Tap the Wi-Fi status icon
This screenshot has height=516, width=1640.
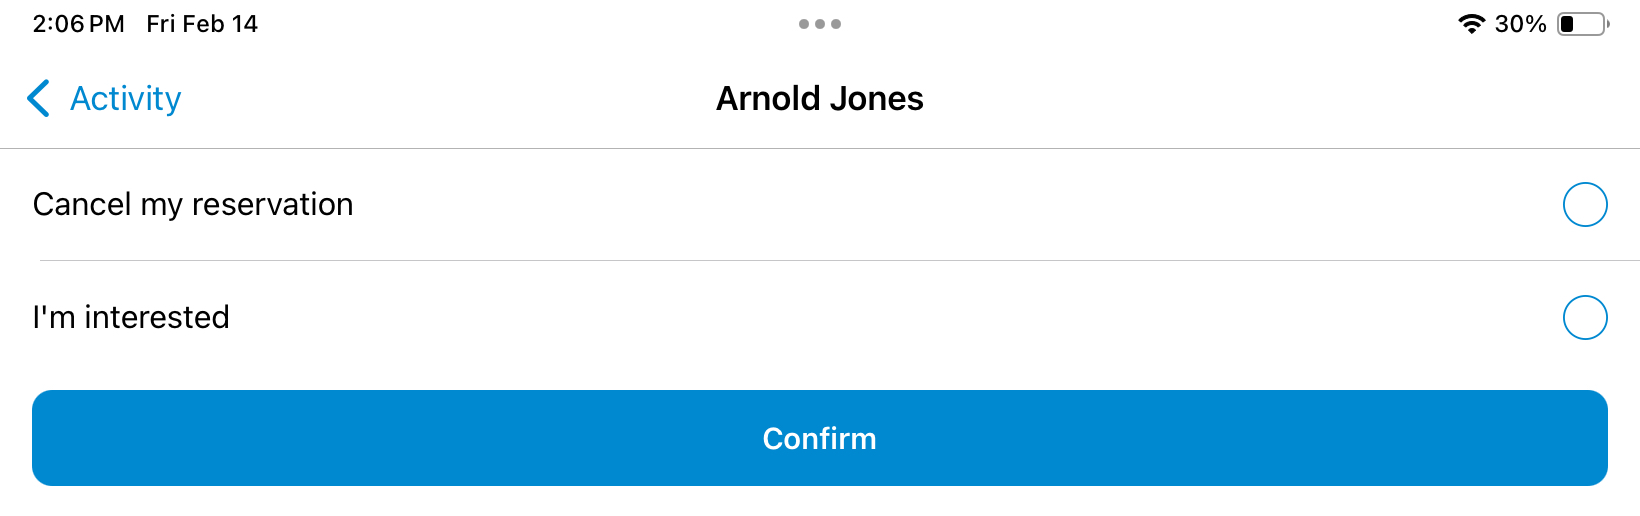[1471, 24]
